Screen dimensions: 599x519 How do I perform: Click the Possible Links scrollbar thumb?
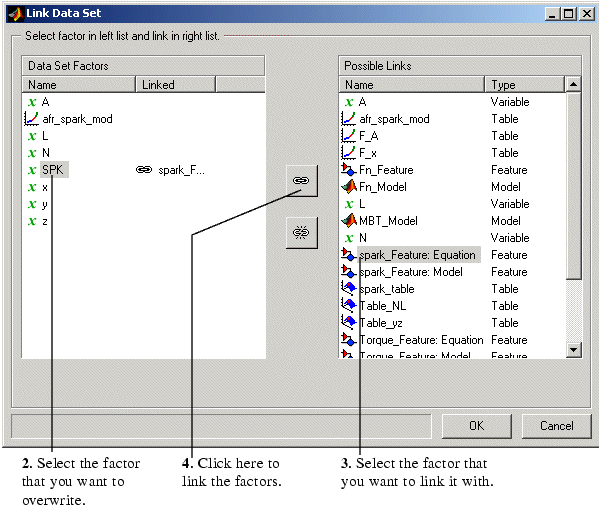pos(573,186)
